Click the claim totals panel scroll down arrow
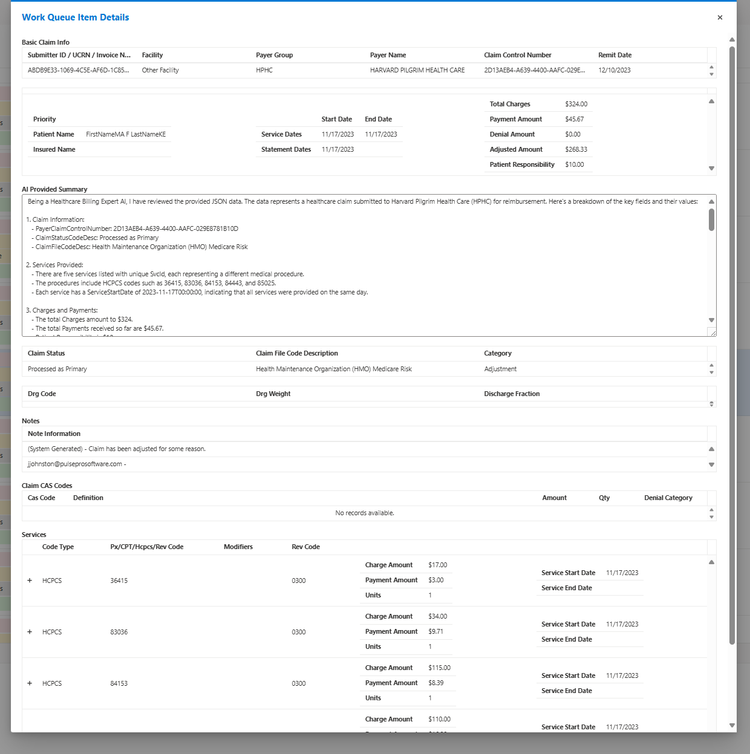This screenshot has width=750, height=754. [x=712, y=168]
